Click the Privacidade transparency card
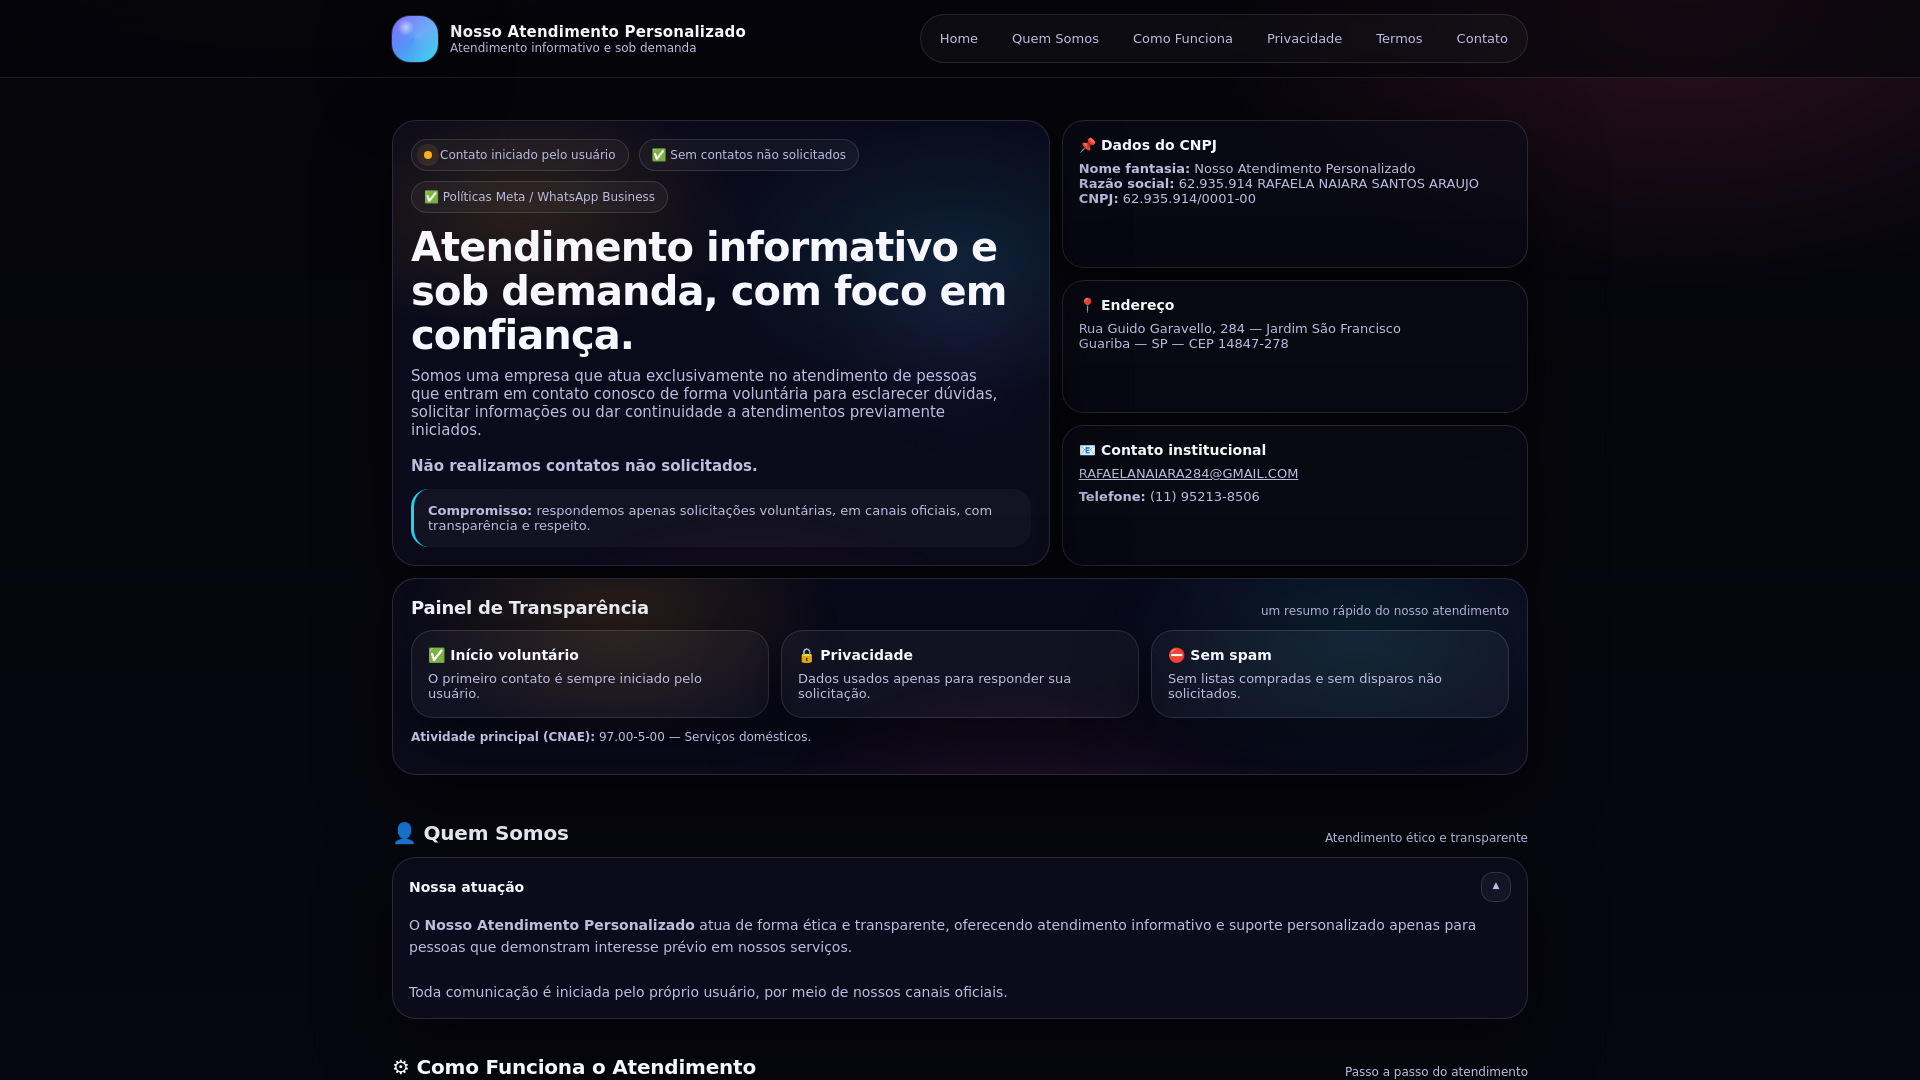The width and height of the screenshot is (1920, 1080). coord(959,674)
